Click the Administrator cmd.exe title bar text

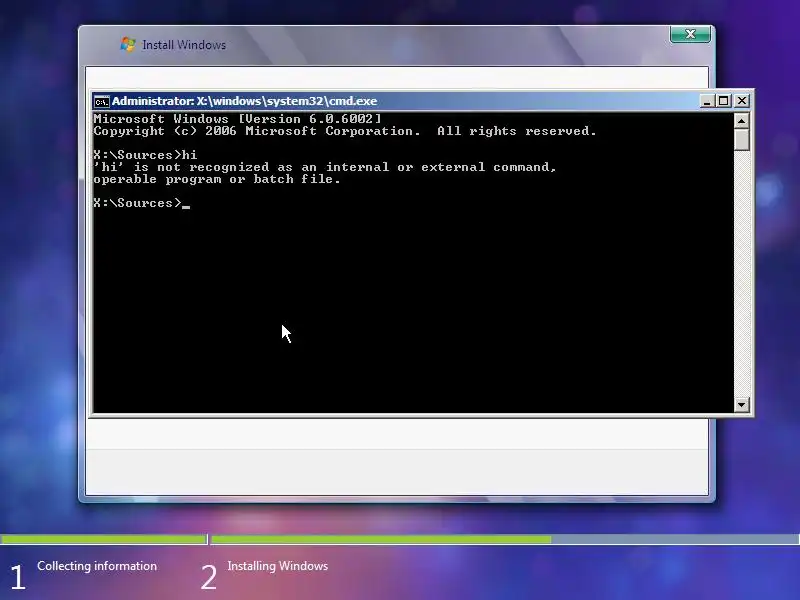coord(244,101)
